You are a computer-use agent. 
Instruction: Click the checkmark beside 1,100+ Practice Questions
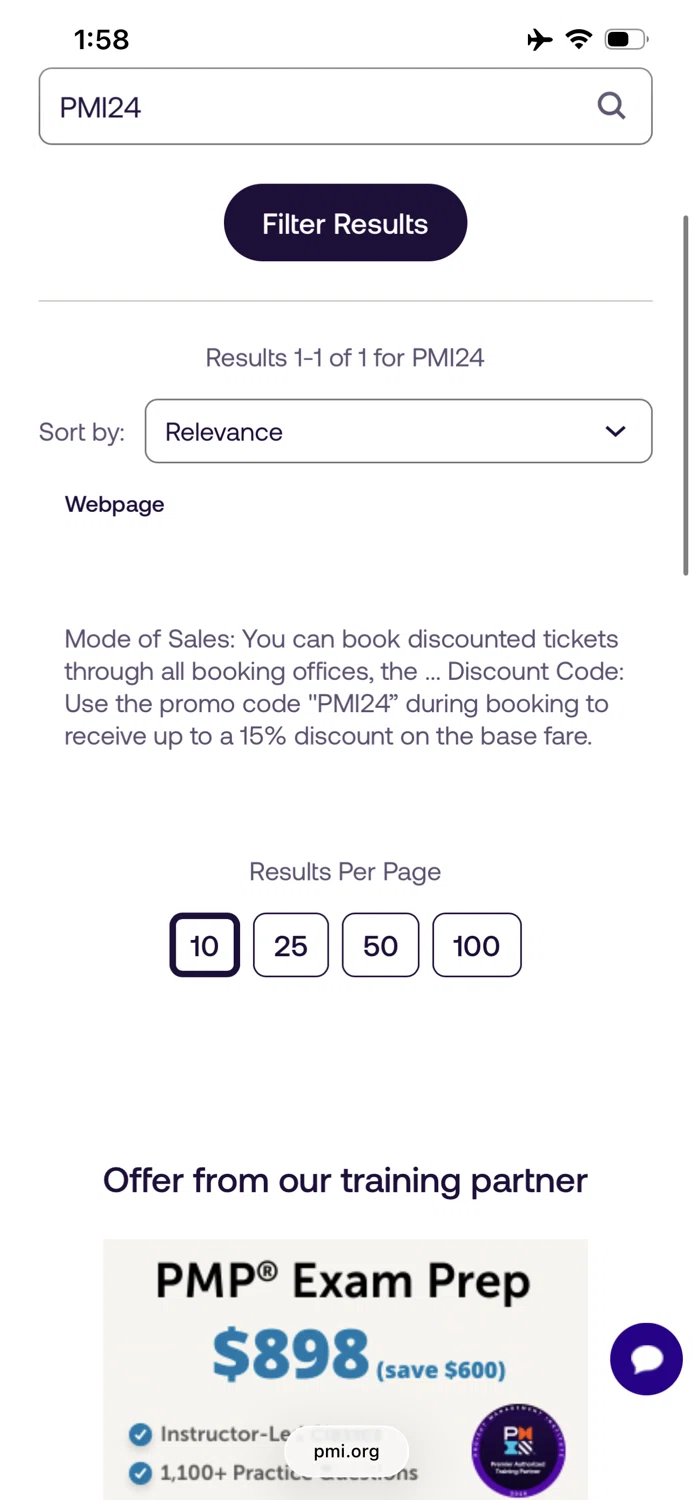tap(141, 1472)
